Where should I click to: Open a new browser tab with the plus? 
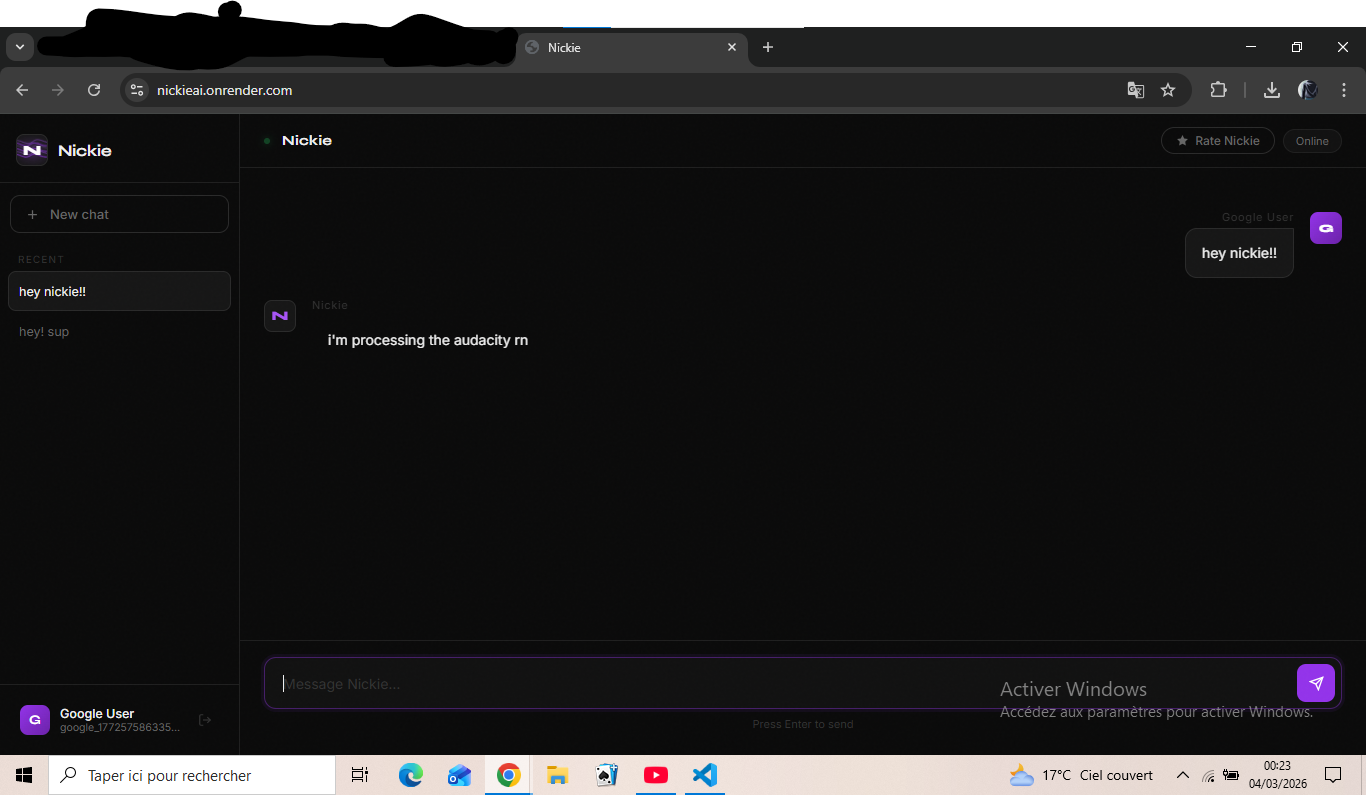pyautogui.click(x=768, y=47)
